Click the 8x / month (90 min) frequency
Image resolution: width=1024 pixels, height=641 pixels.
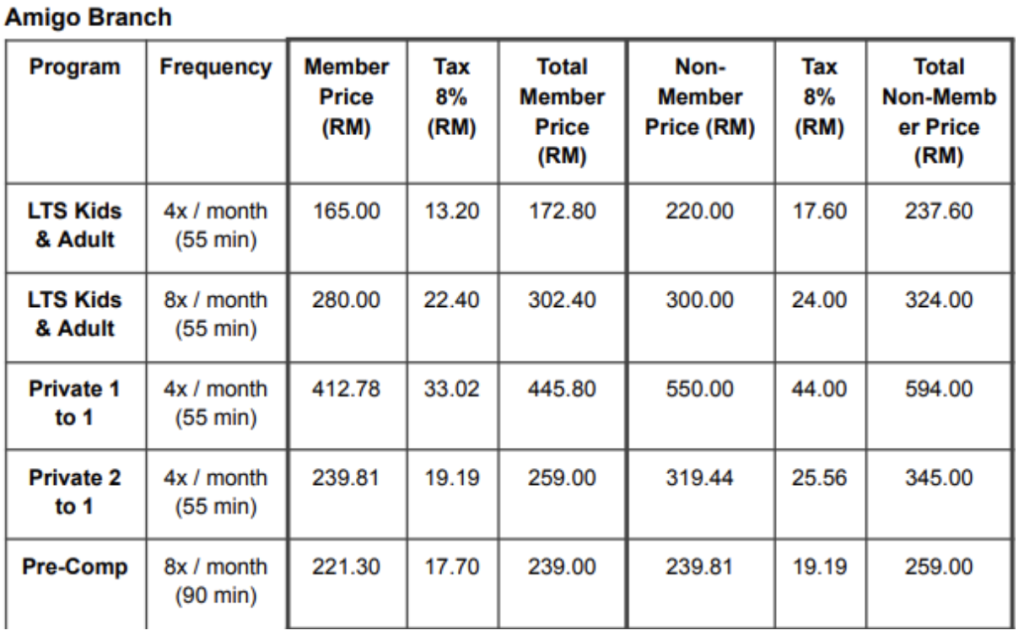(216, 582)
